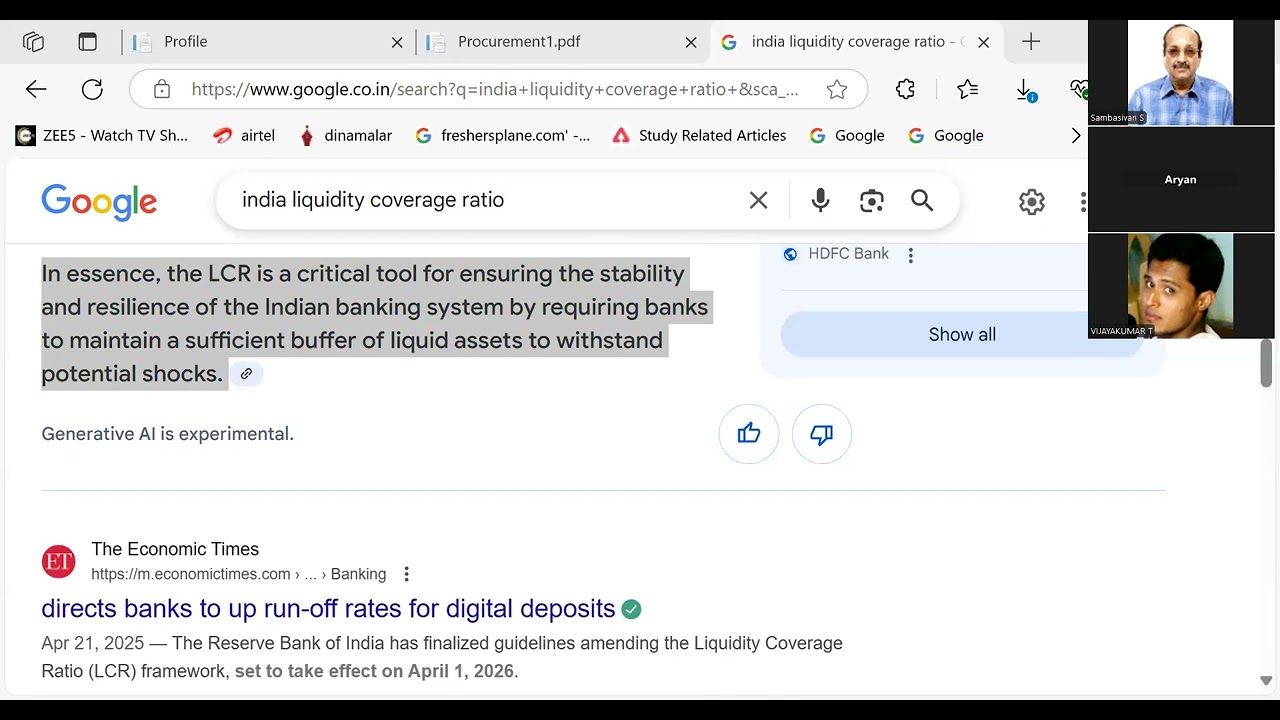Open the browser workspaces icon
Viewport: 1280px width, 720px height.
(x=33, y=42)
